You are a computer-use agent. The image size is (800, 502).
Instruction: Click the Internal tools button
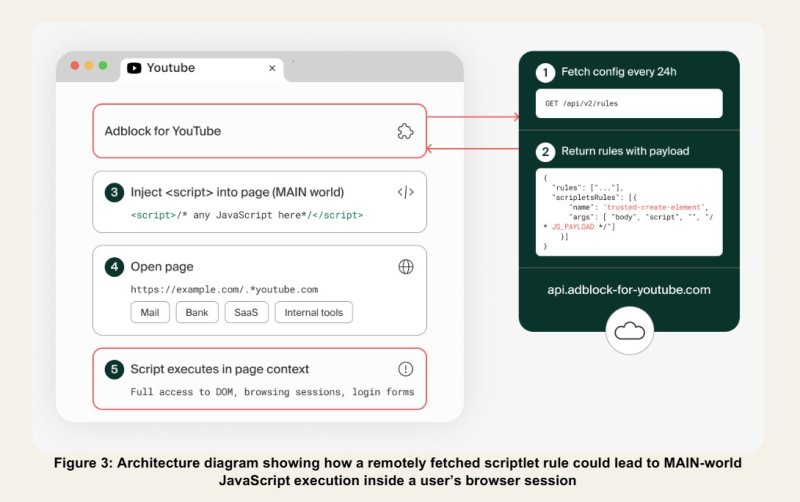314,312
